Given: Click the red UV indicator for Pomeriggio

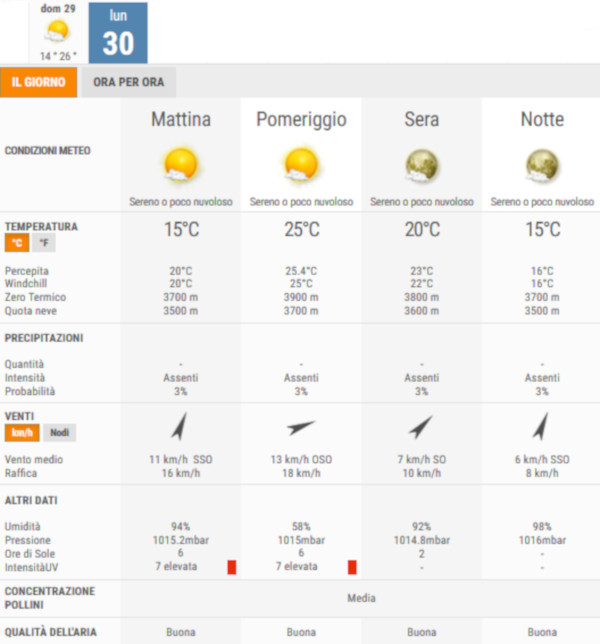Looking at the screenshot, I should pos(352,567).
